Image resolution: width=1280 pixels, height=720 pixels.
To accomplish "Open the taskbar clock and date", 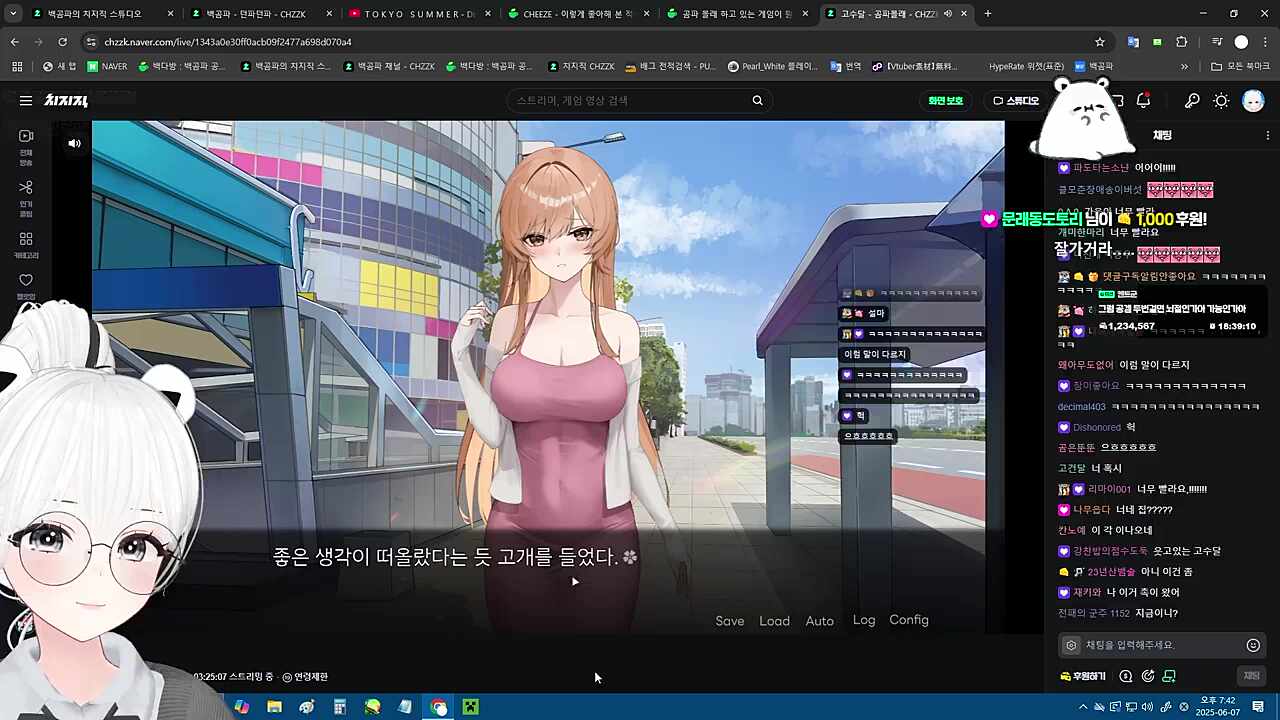I will coord(1216,707).
